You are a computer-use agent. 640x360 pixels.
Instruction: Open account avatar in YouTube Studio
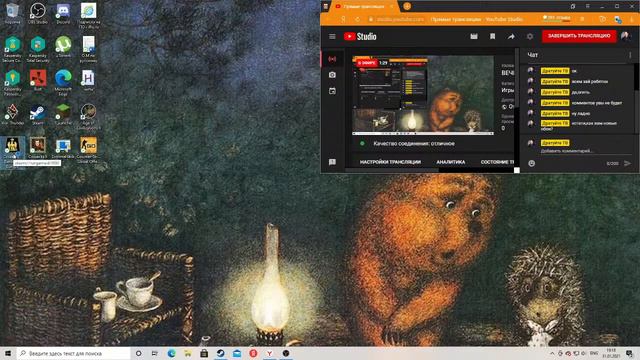coord(625,36)
